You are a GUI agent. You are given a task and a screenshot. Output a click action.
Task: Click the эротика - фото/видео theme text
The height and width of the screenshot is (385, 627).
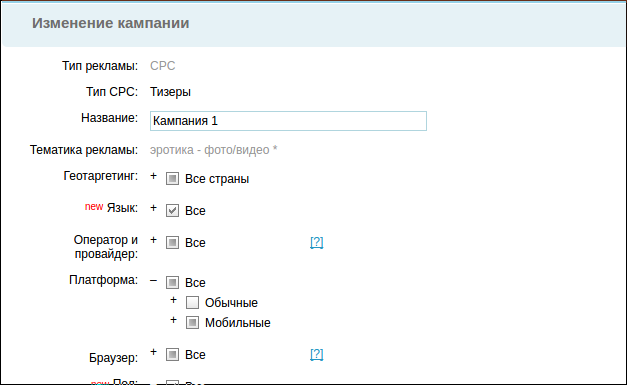(214, 150)
